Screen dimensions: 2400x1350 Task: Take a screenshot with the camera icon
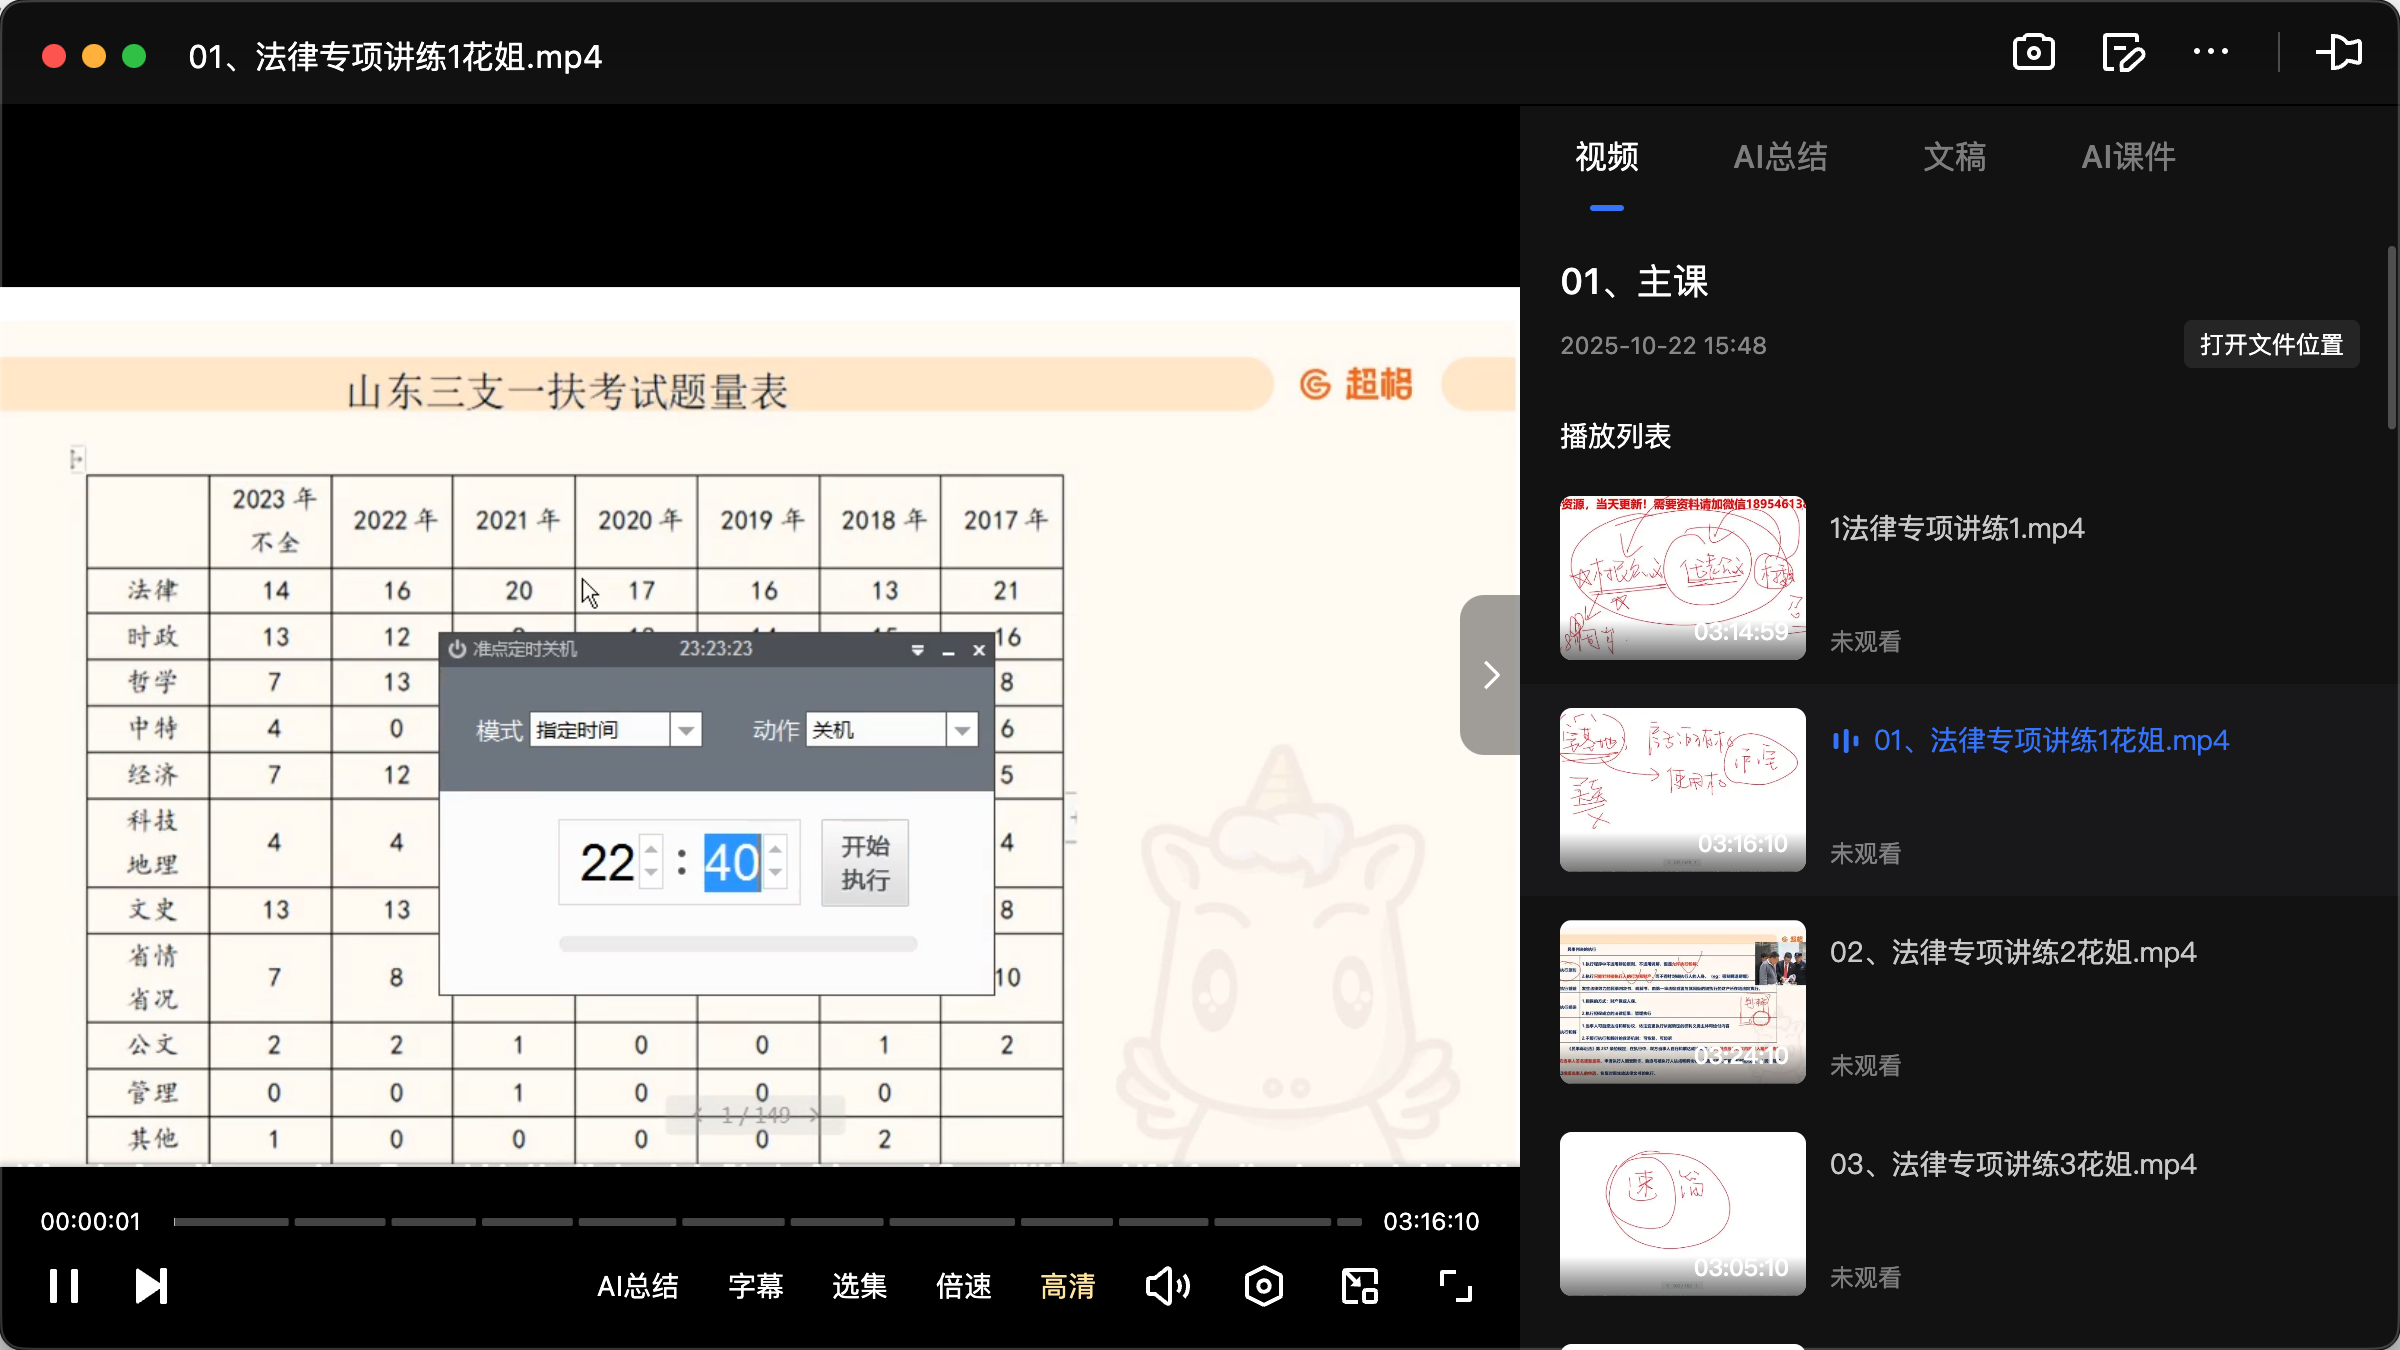coord(2032,52)
